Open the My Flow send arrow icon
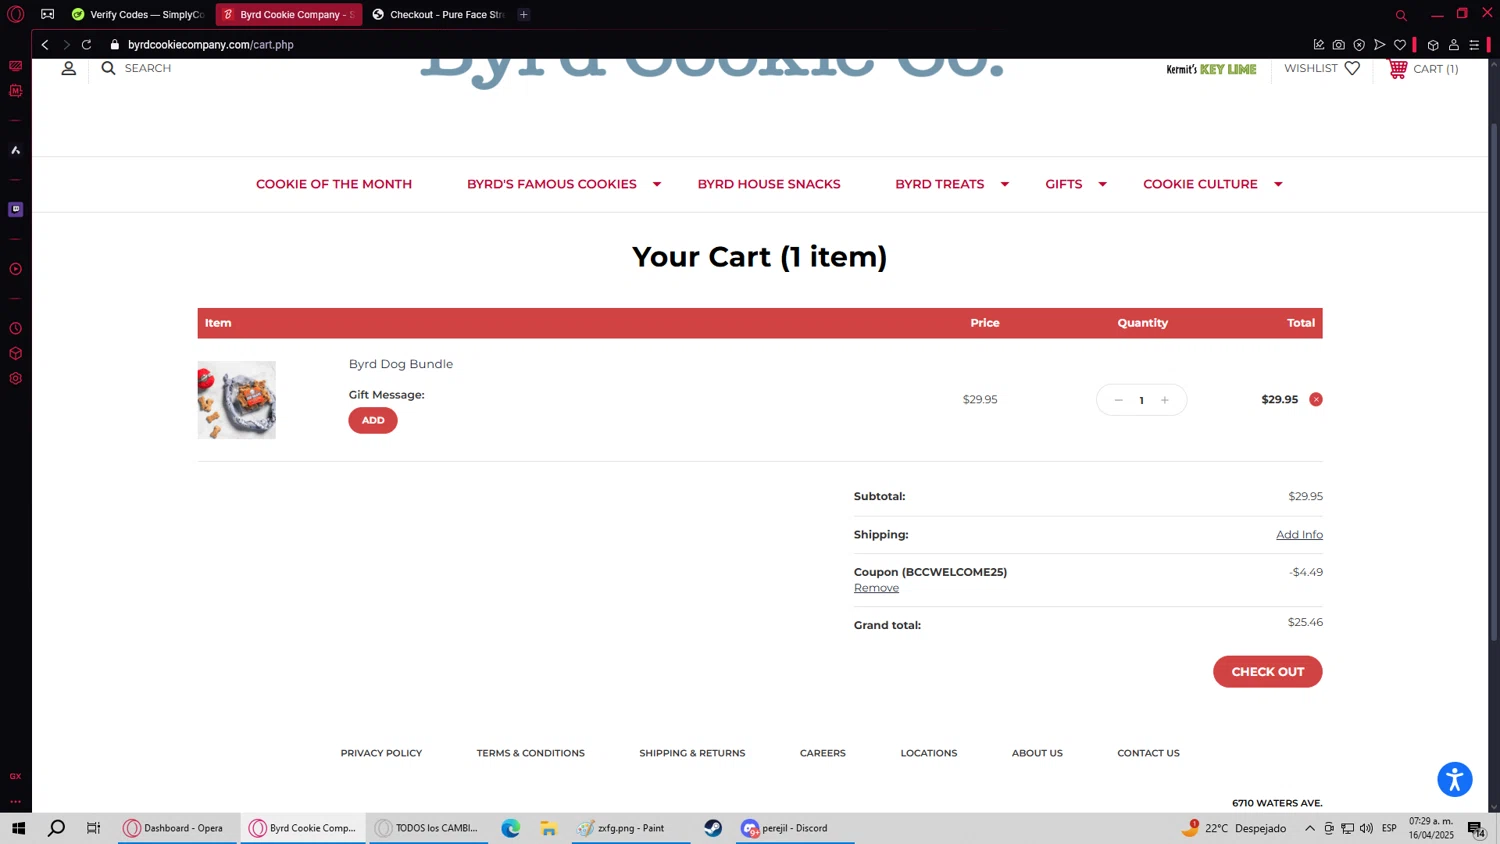1500x844 pixels. [1379, 45]
